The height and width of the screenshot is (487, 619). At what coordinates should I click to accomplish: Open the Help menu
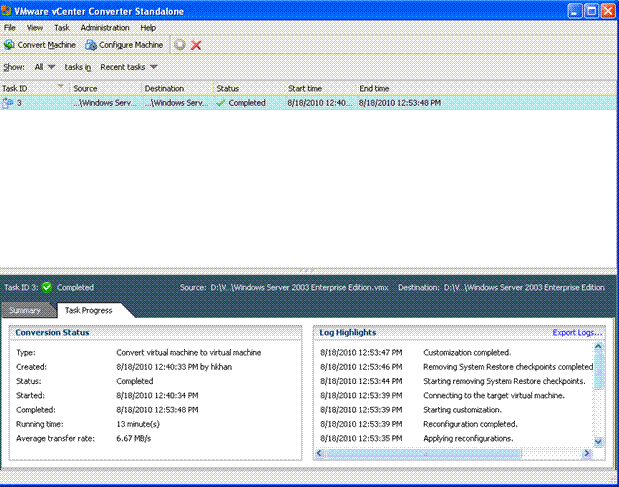click(148, 28)
